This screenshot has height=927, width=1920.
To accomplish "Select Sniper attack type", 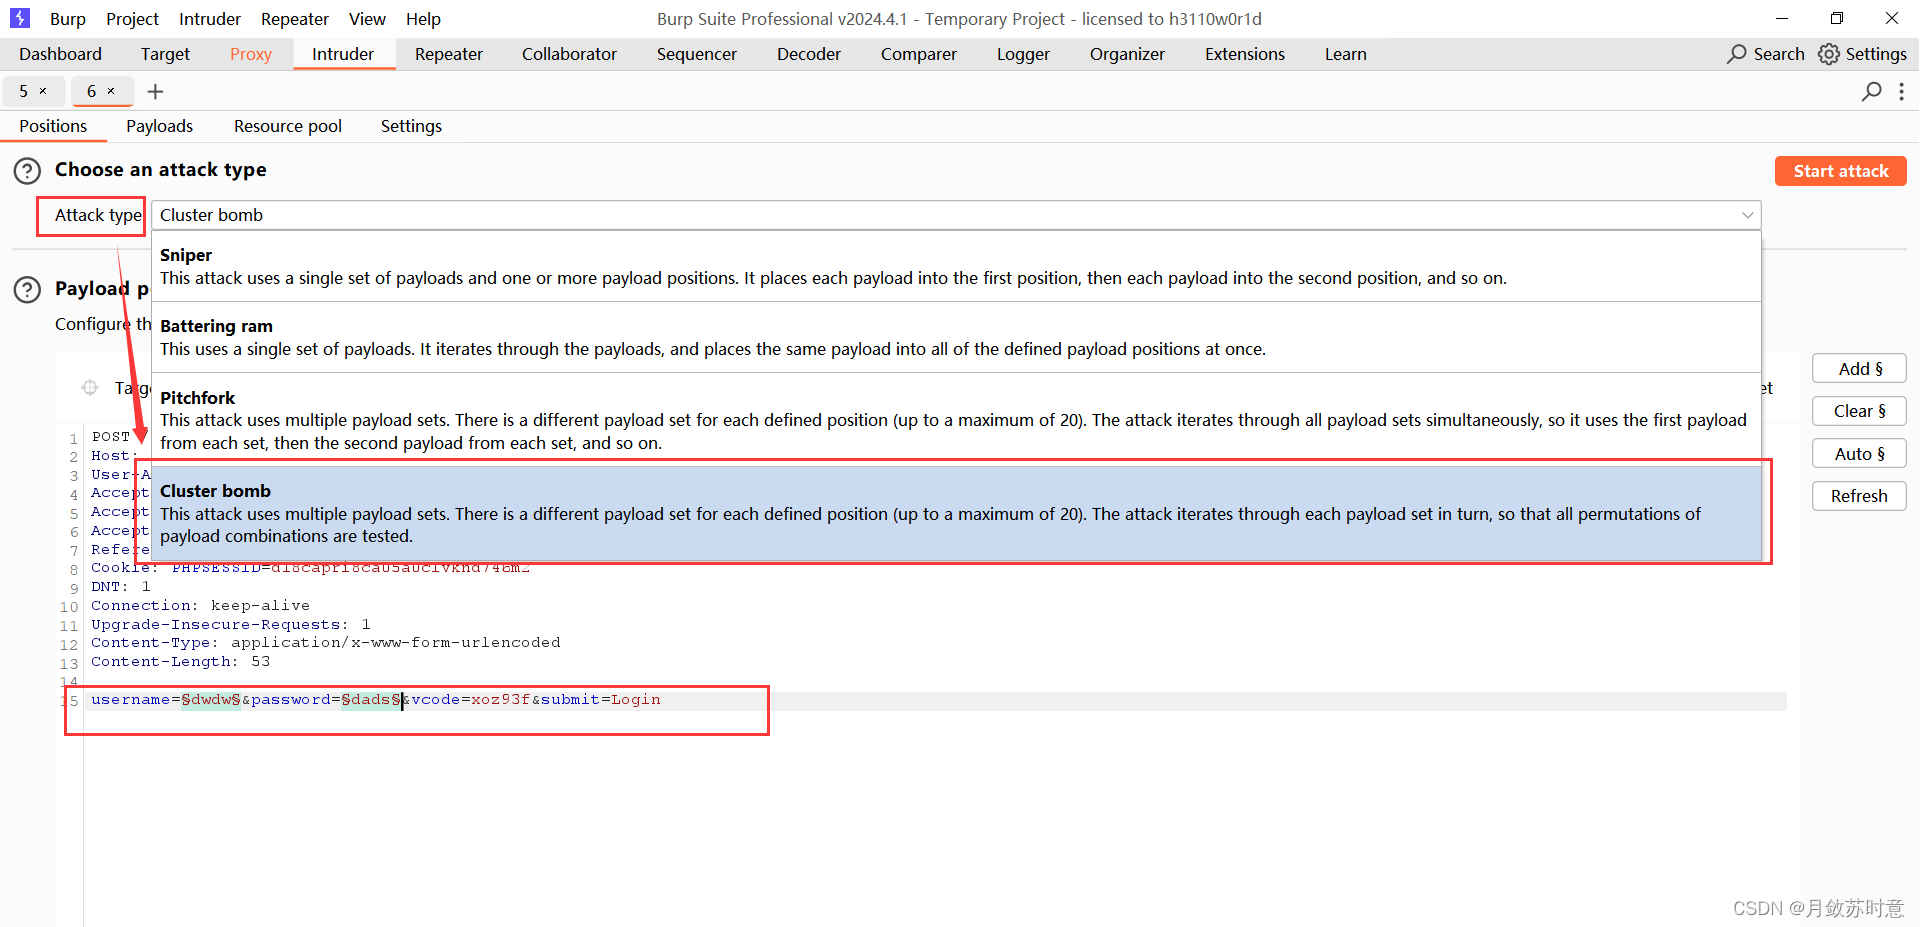I will point(956,266).
